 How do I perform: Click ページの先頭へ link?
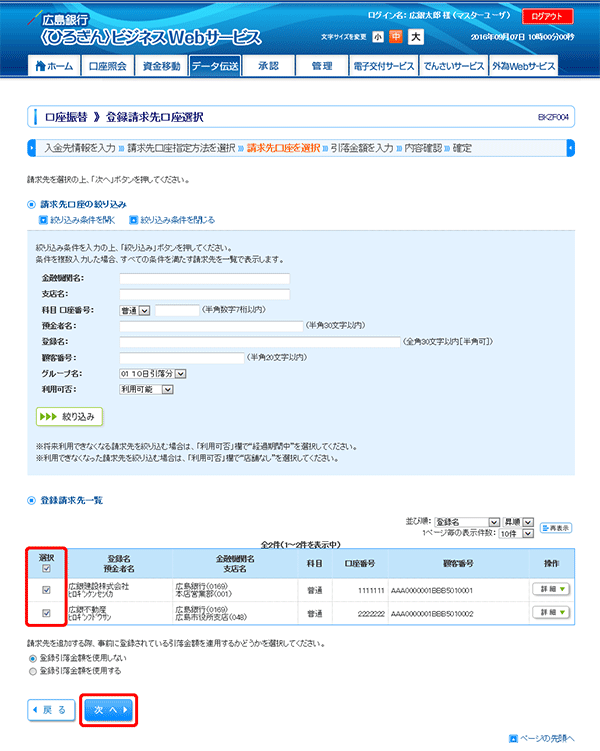(x=542, y=739)
